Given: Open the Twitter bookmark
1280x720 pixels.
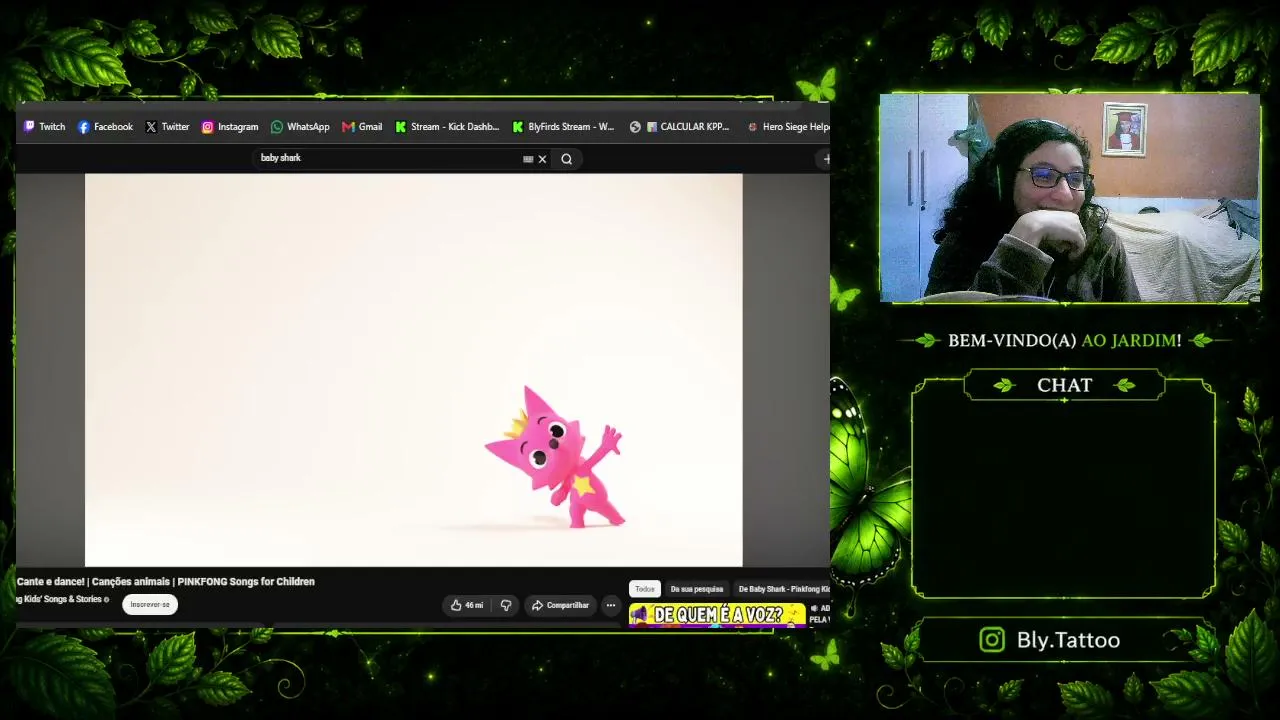Looking at the screenshot, I should pyautogui.click(x=167, y=127).
